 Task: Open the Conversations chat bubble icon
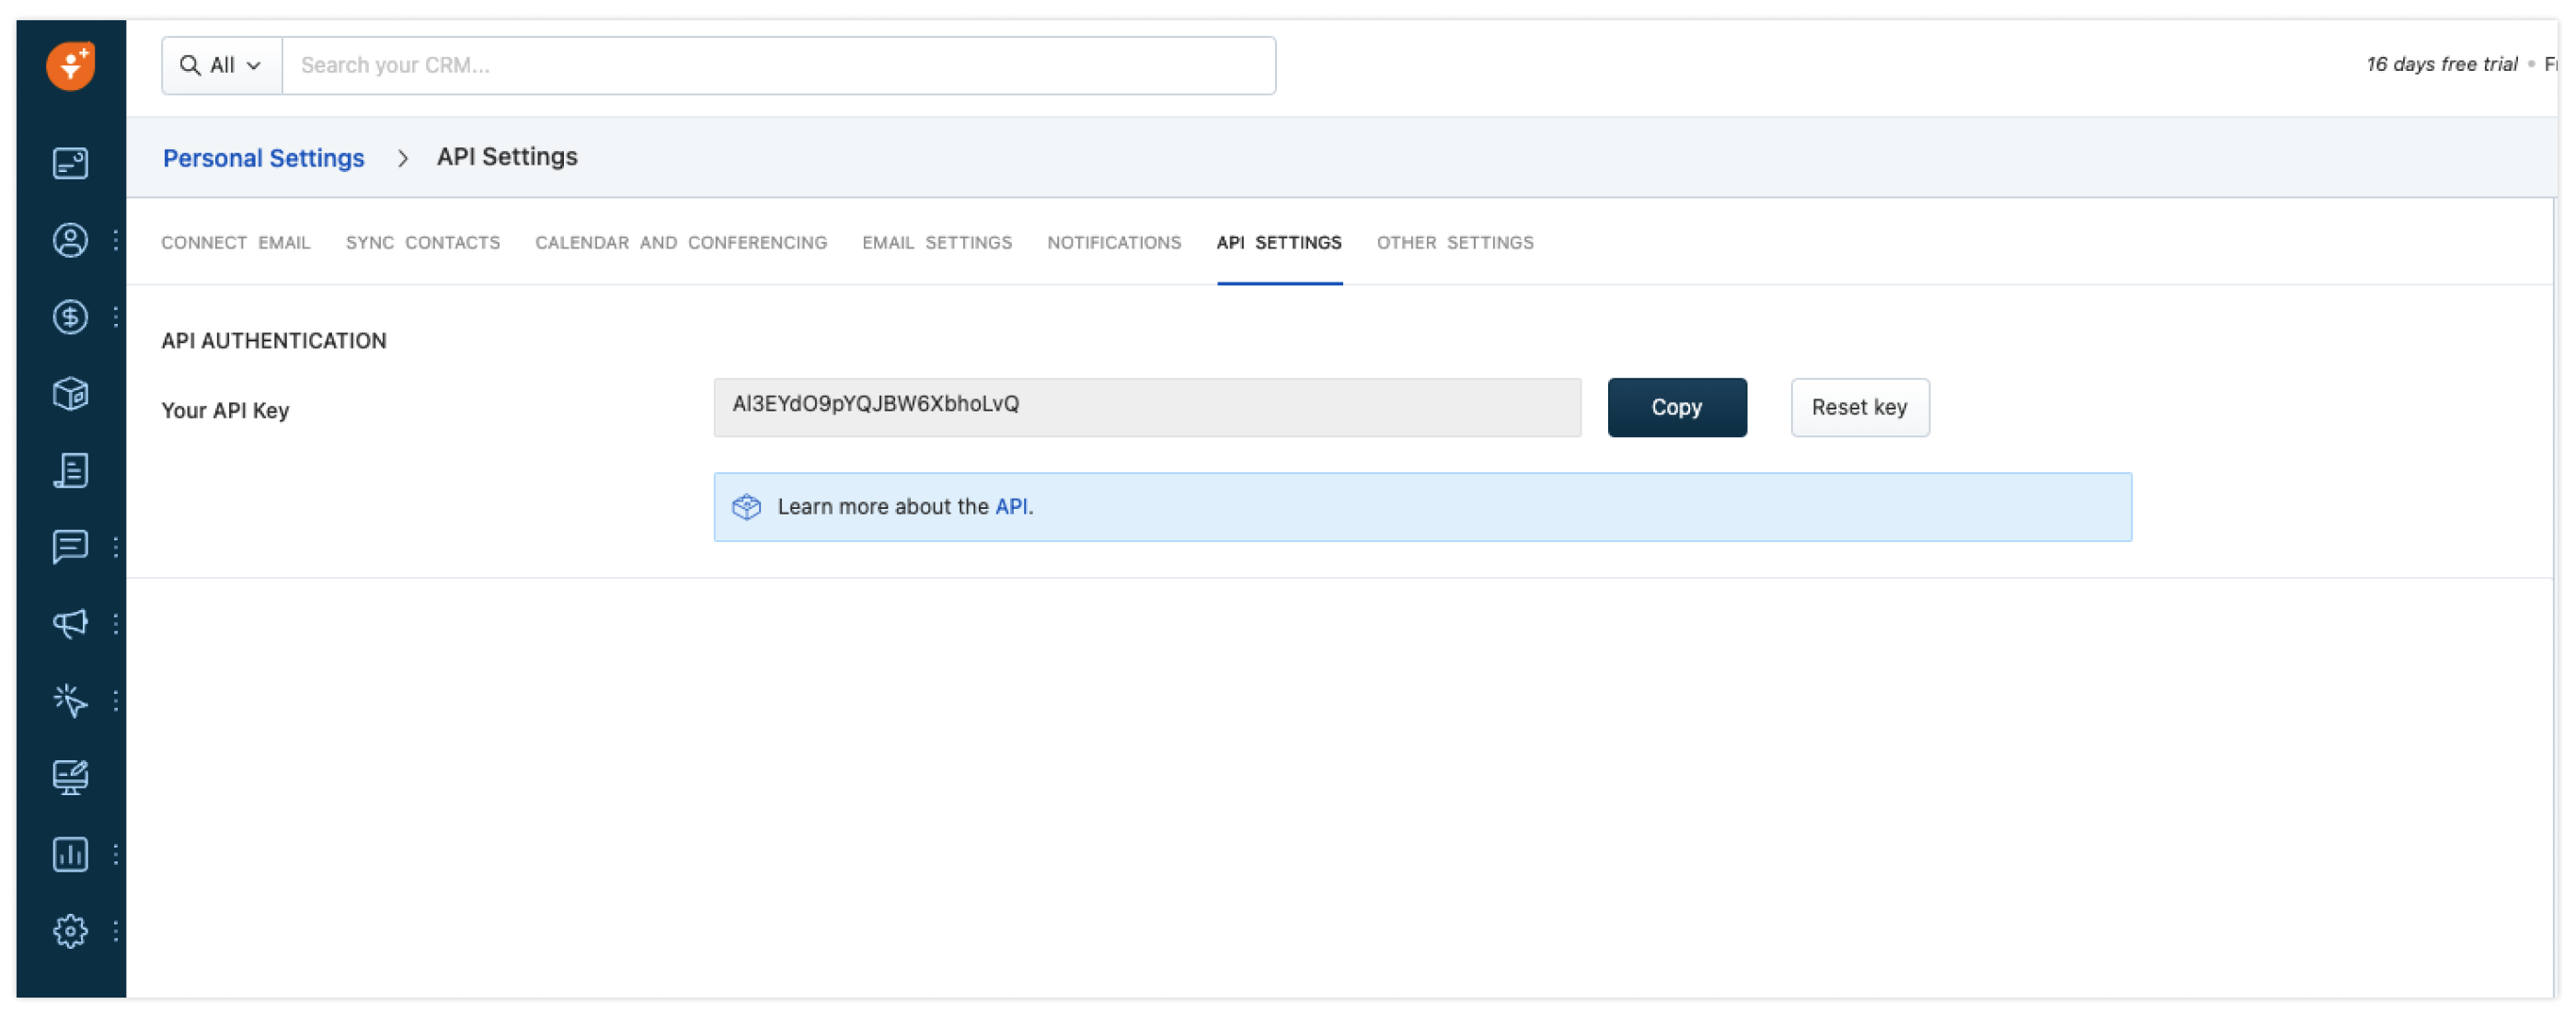click(x=70, y=547)
